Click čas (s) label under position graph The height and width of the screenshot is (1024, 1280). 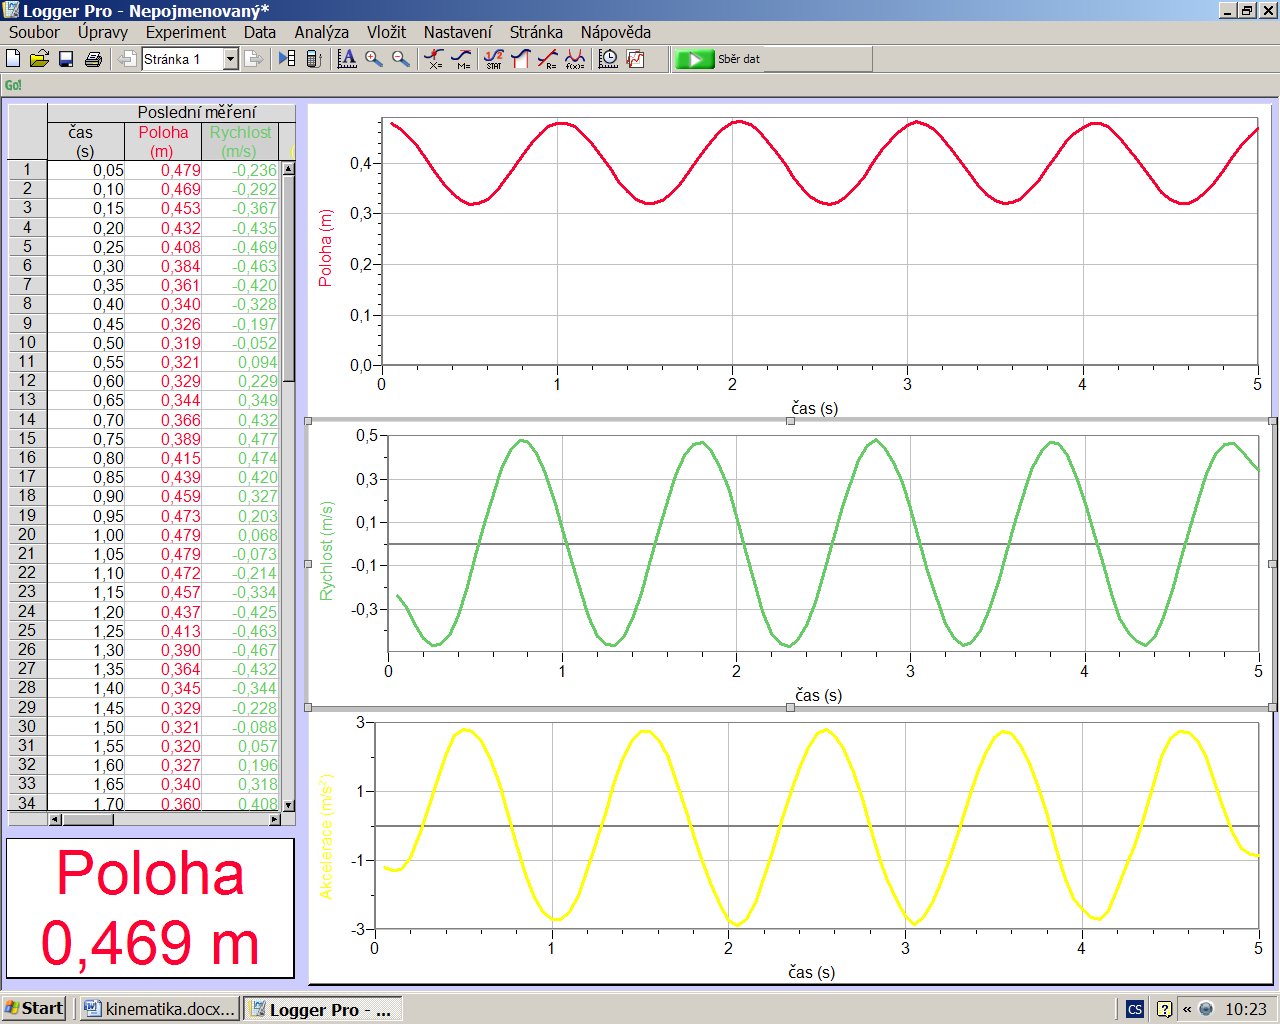[815, 408]
